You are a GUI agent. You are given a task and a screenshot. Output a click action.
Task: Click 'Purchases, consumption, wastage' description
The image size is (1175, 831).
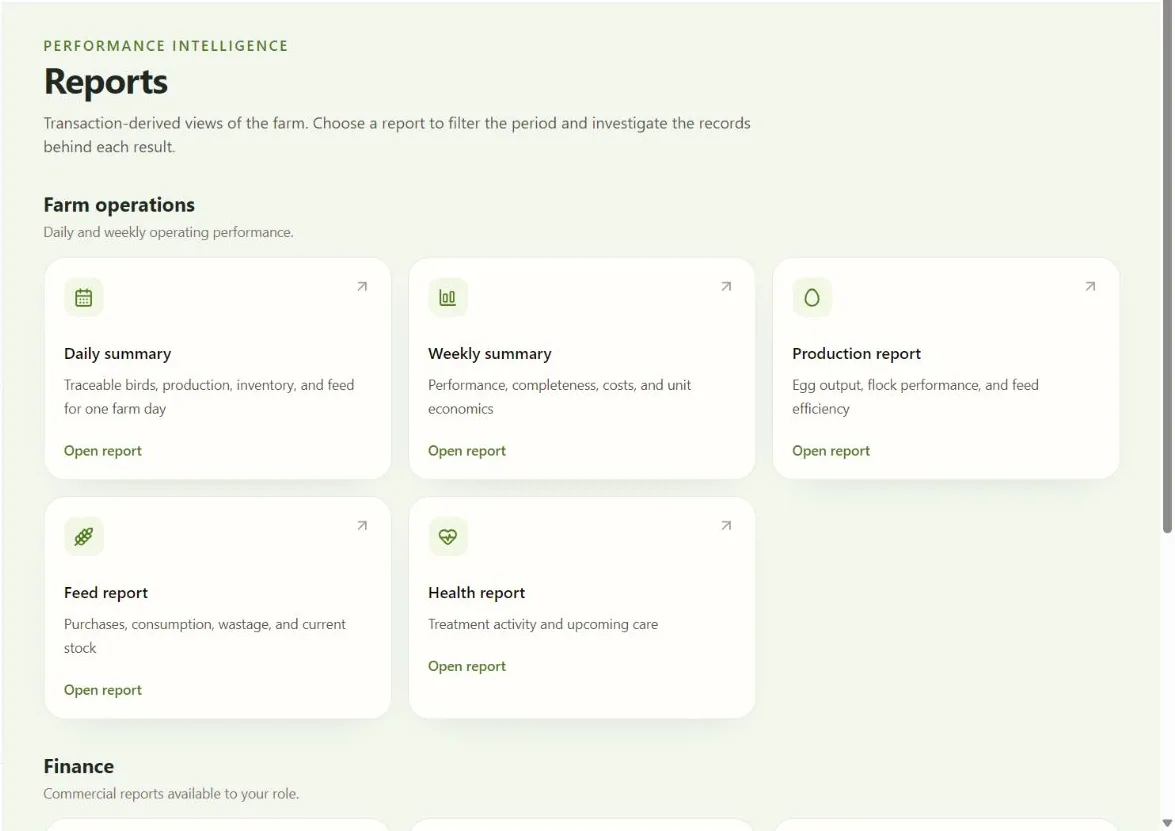205,635
